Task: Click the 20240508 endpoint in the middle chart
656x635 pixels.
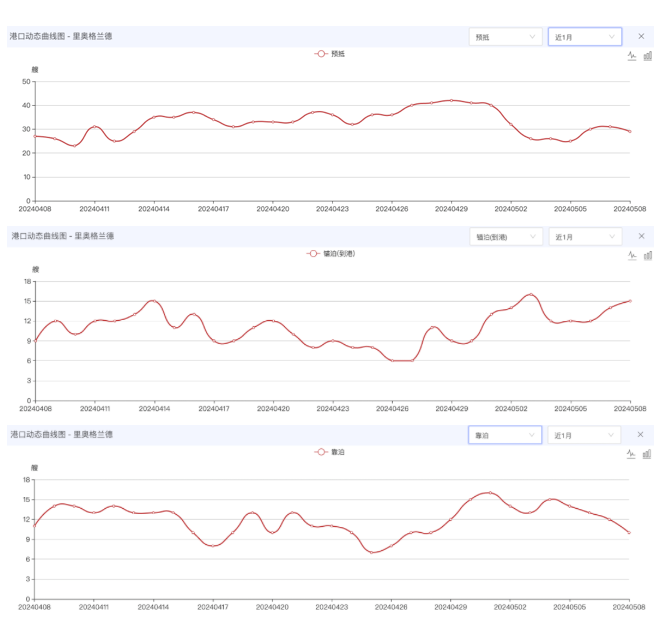Action: coord(630,301)
